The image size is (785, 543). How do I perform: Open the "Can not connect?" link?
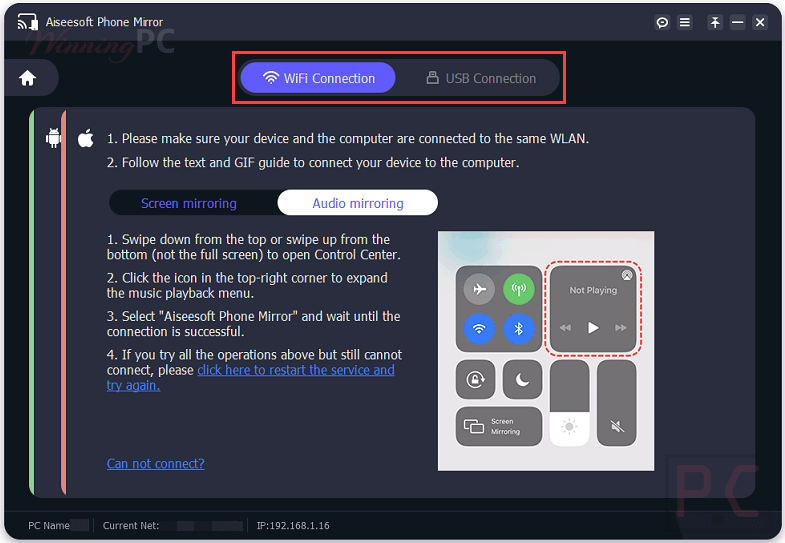(x=155, y=463)
